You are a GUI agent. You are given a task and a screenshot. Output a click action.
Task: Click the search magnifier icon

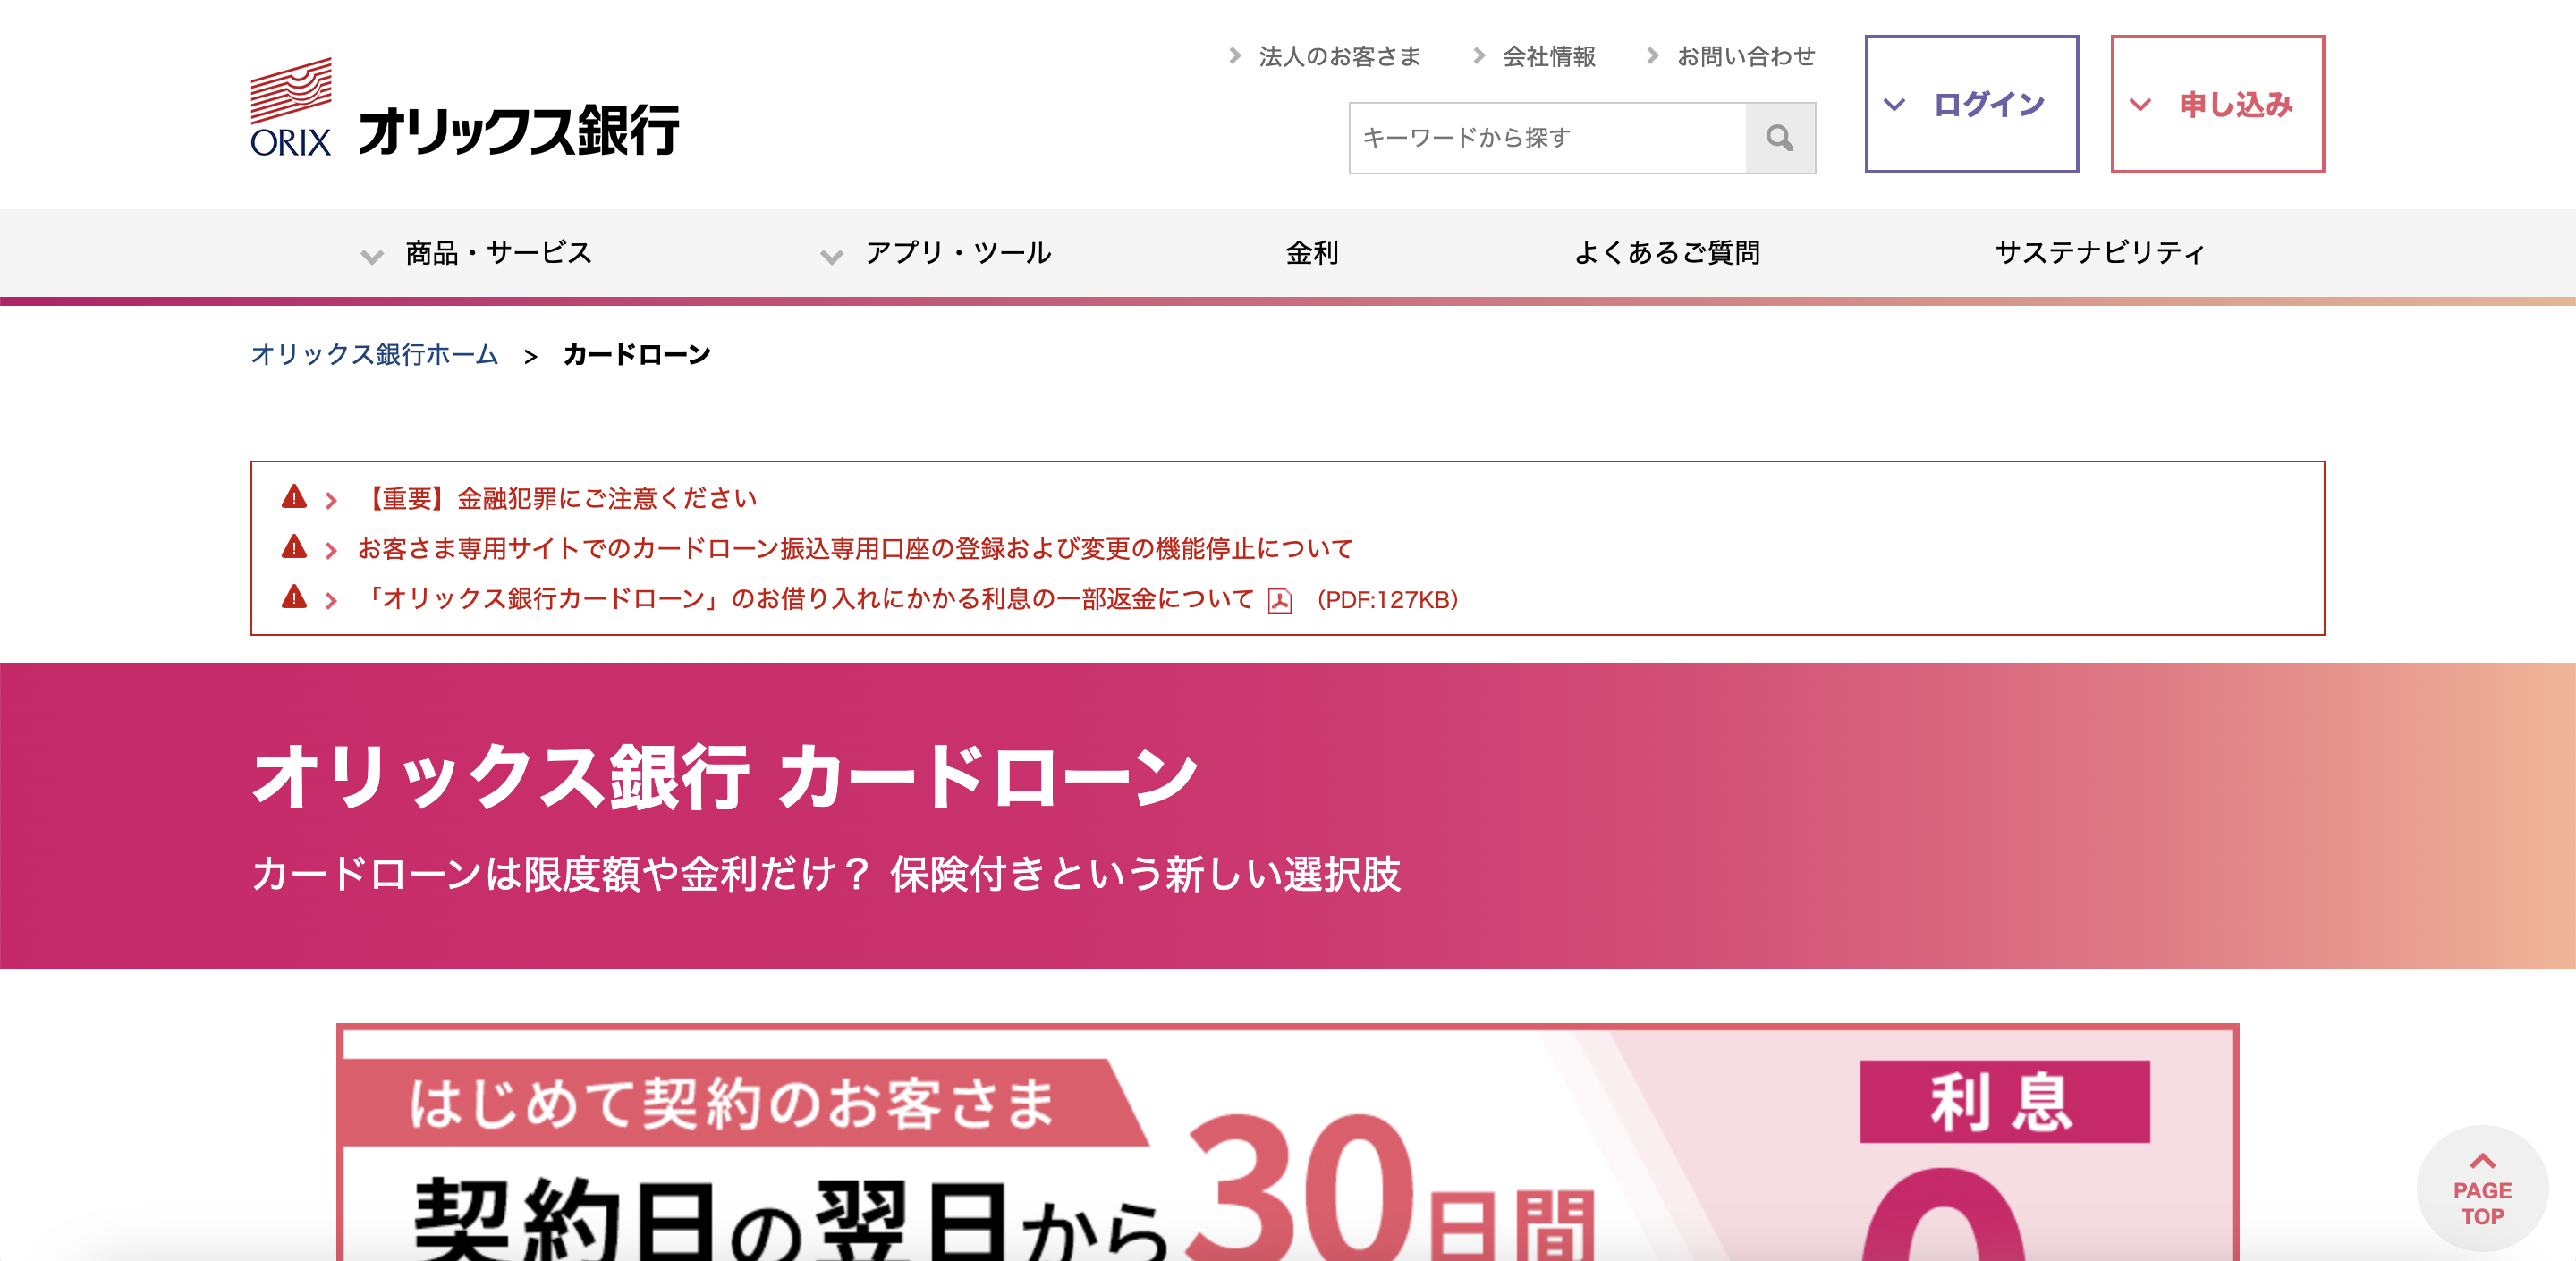1779,138
